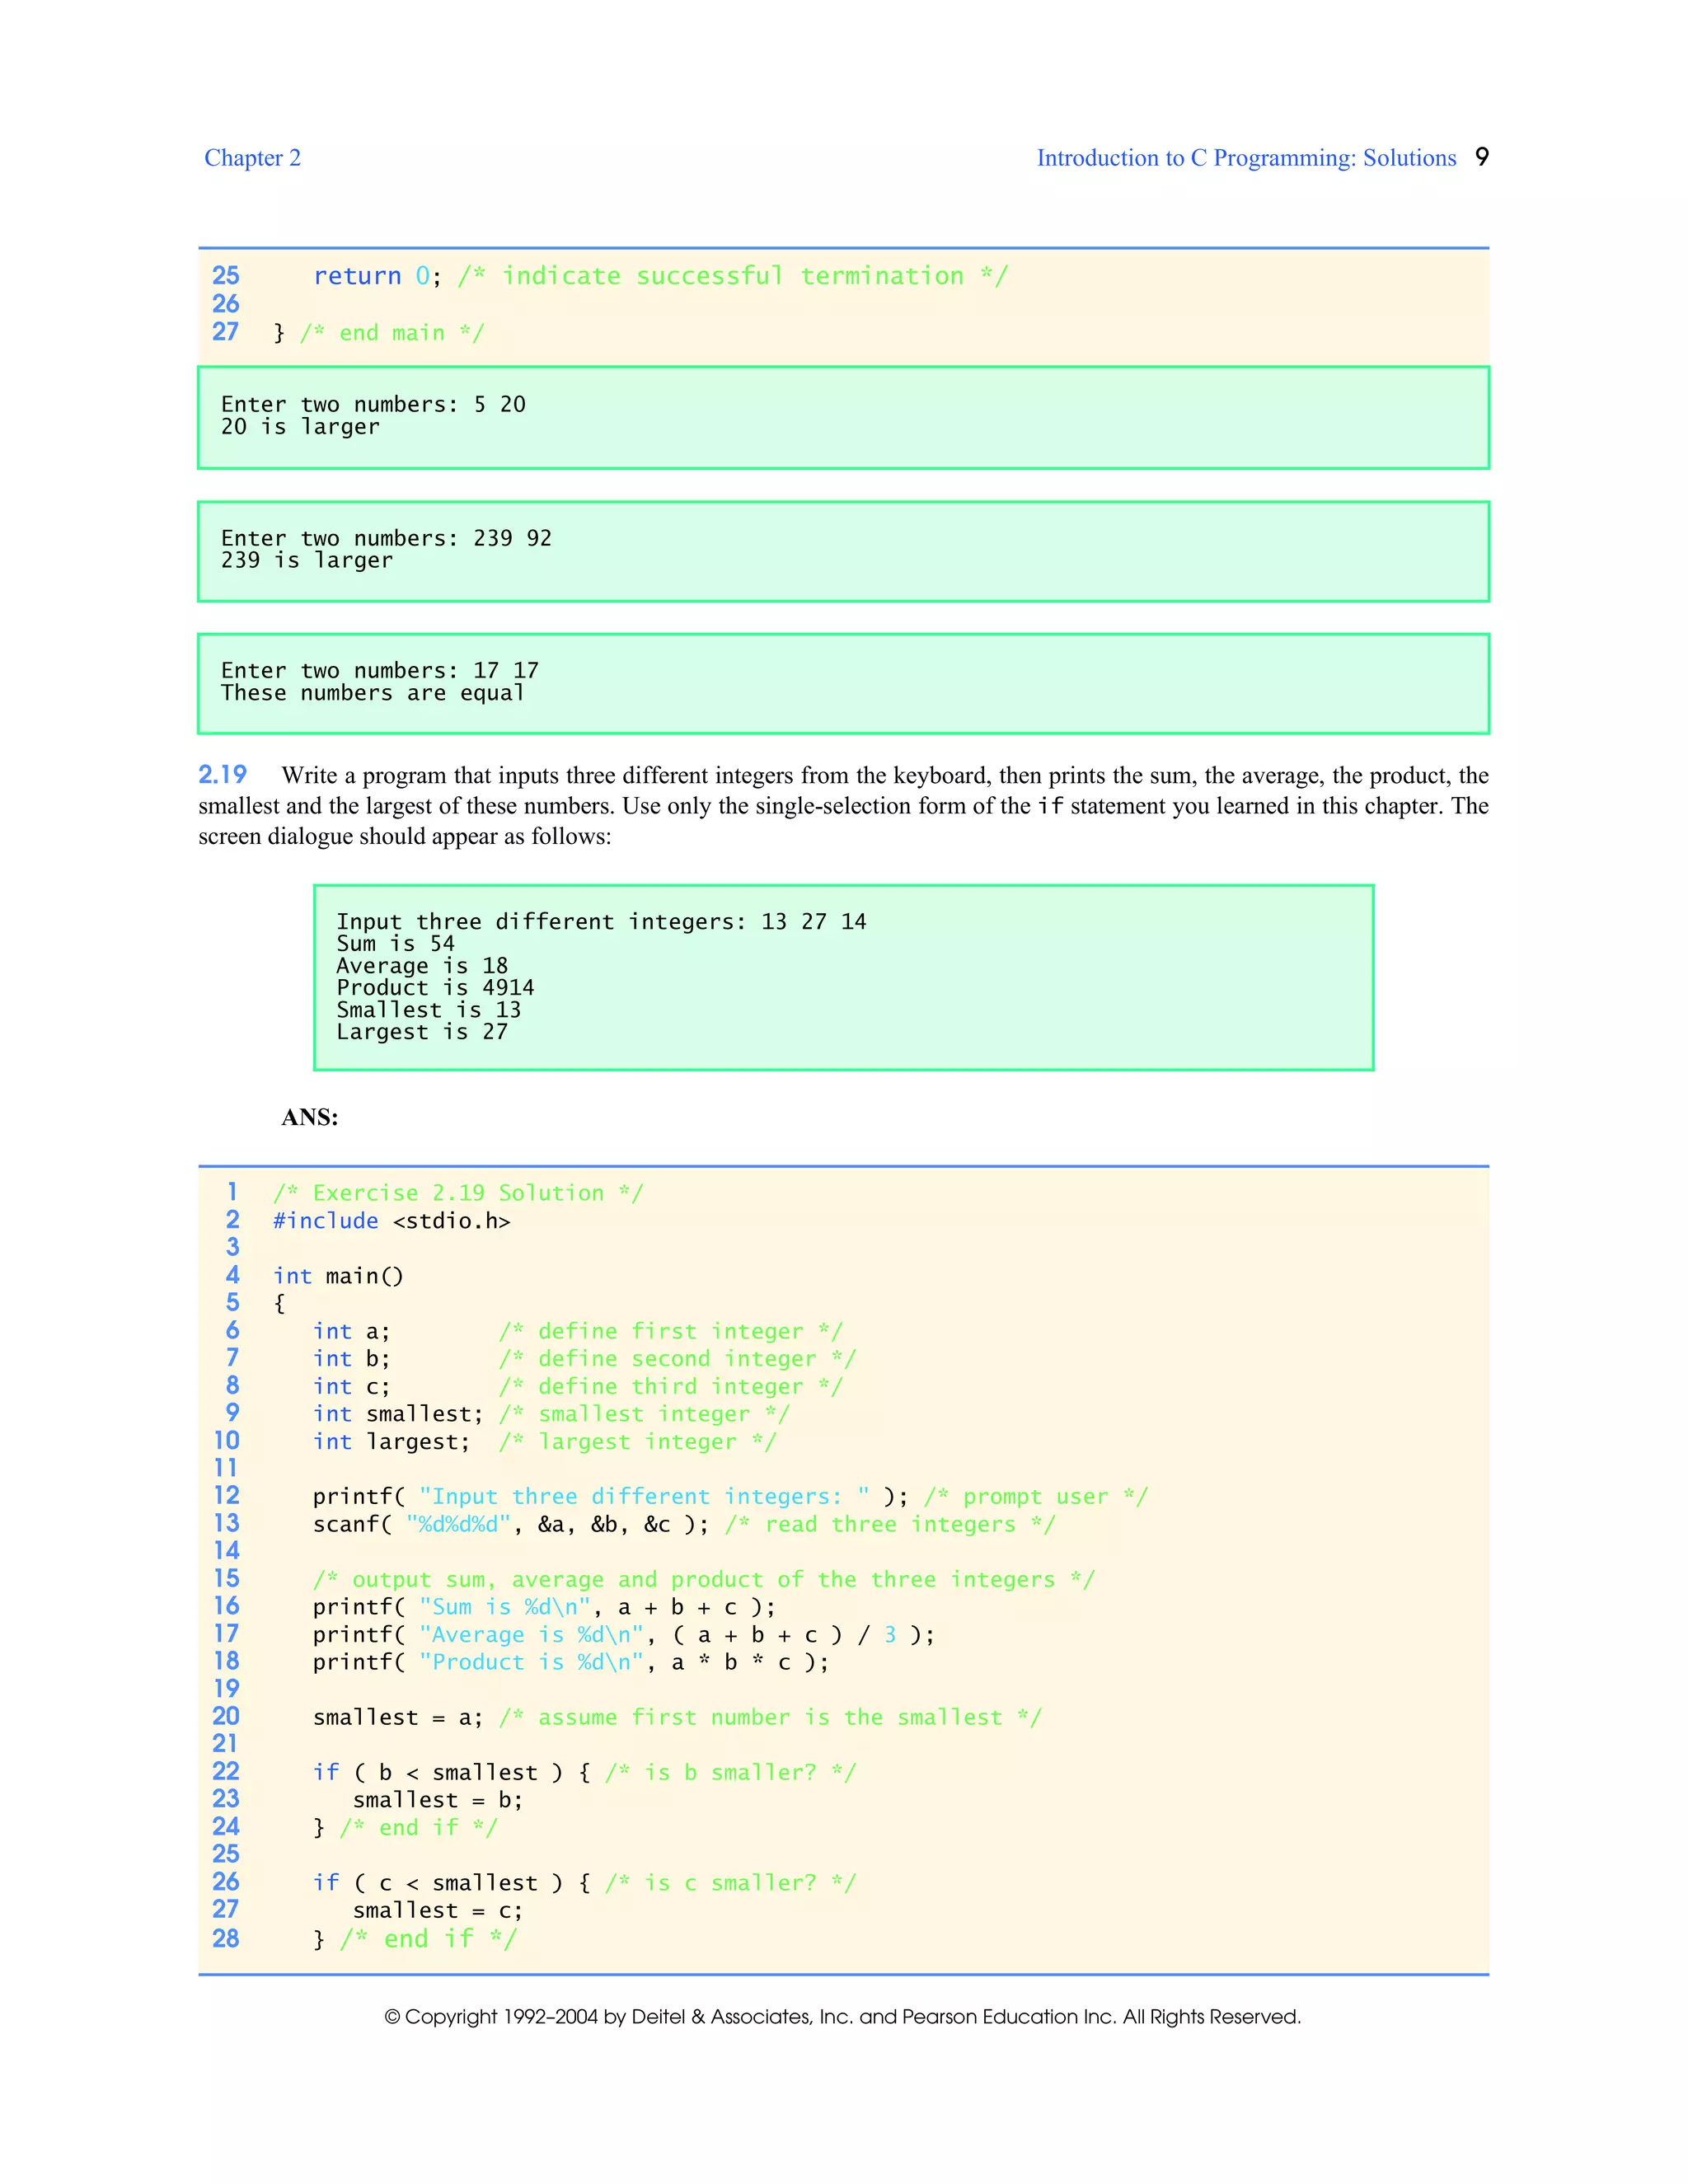Click the 'return 0;' code line
Image resolution: width=1688 pixels, height=2184 pixels.
377,276
